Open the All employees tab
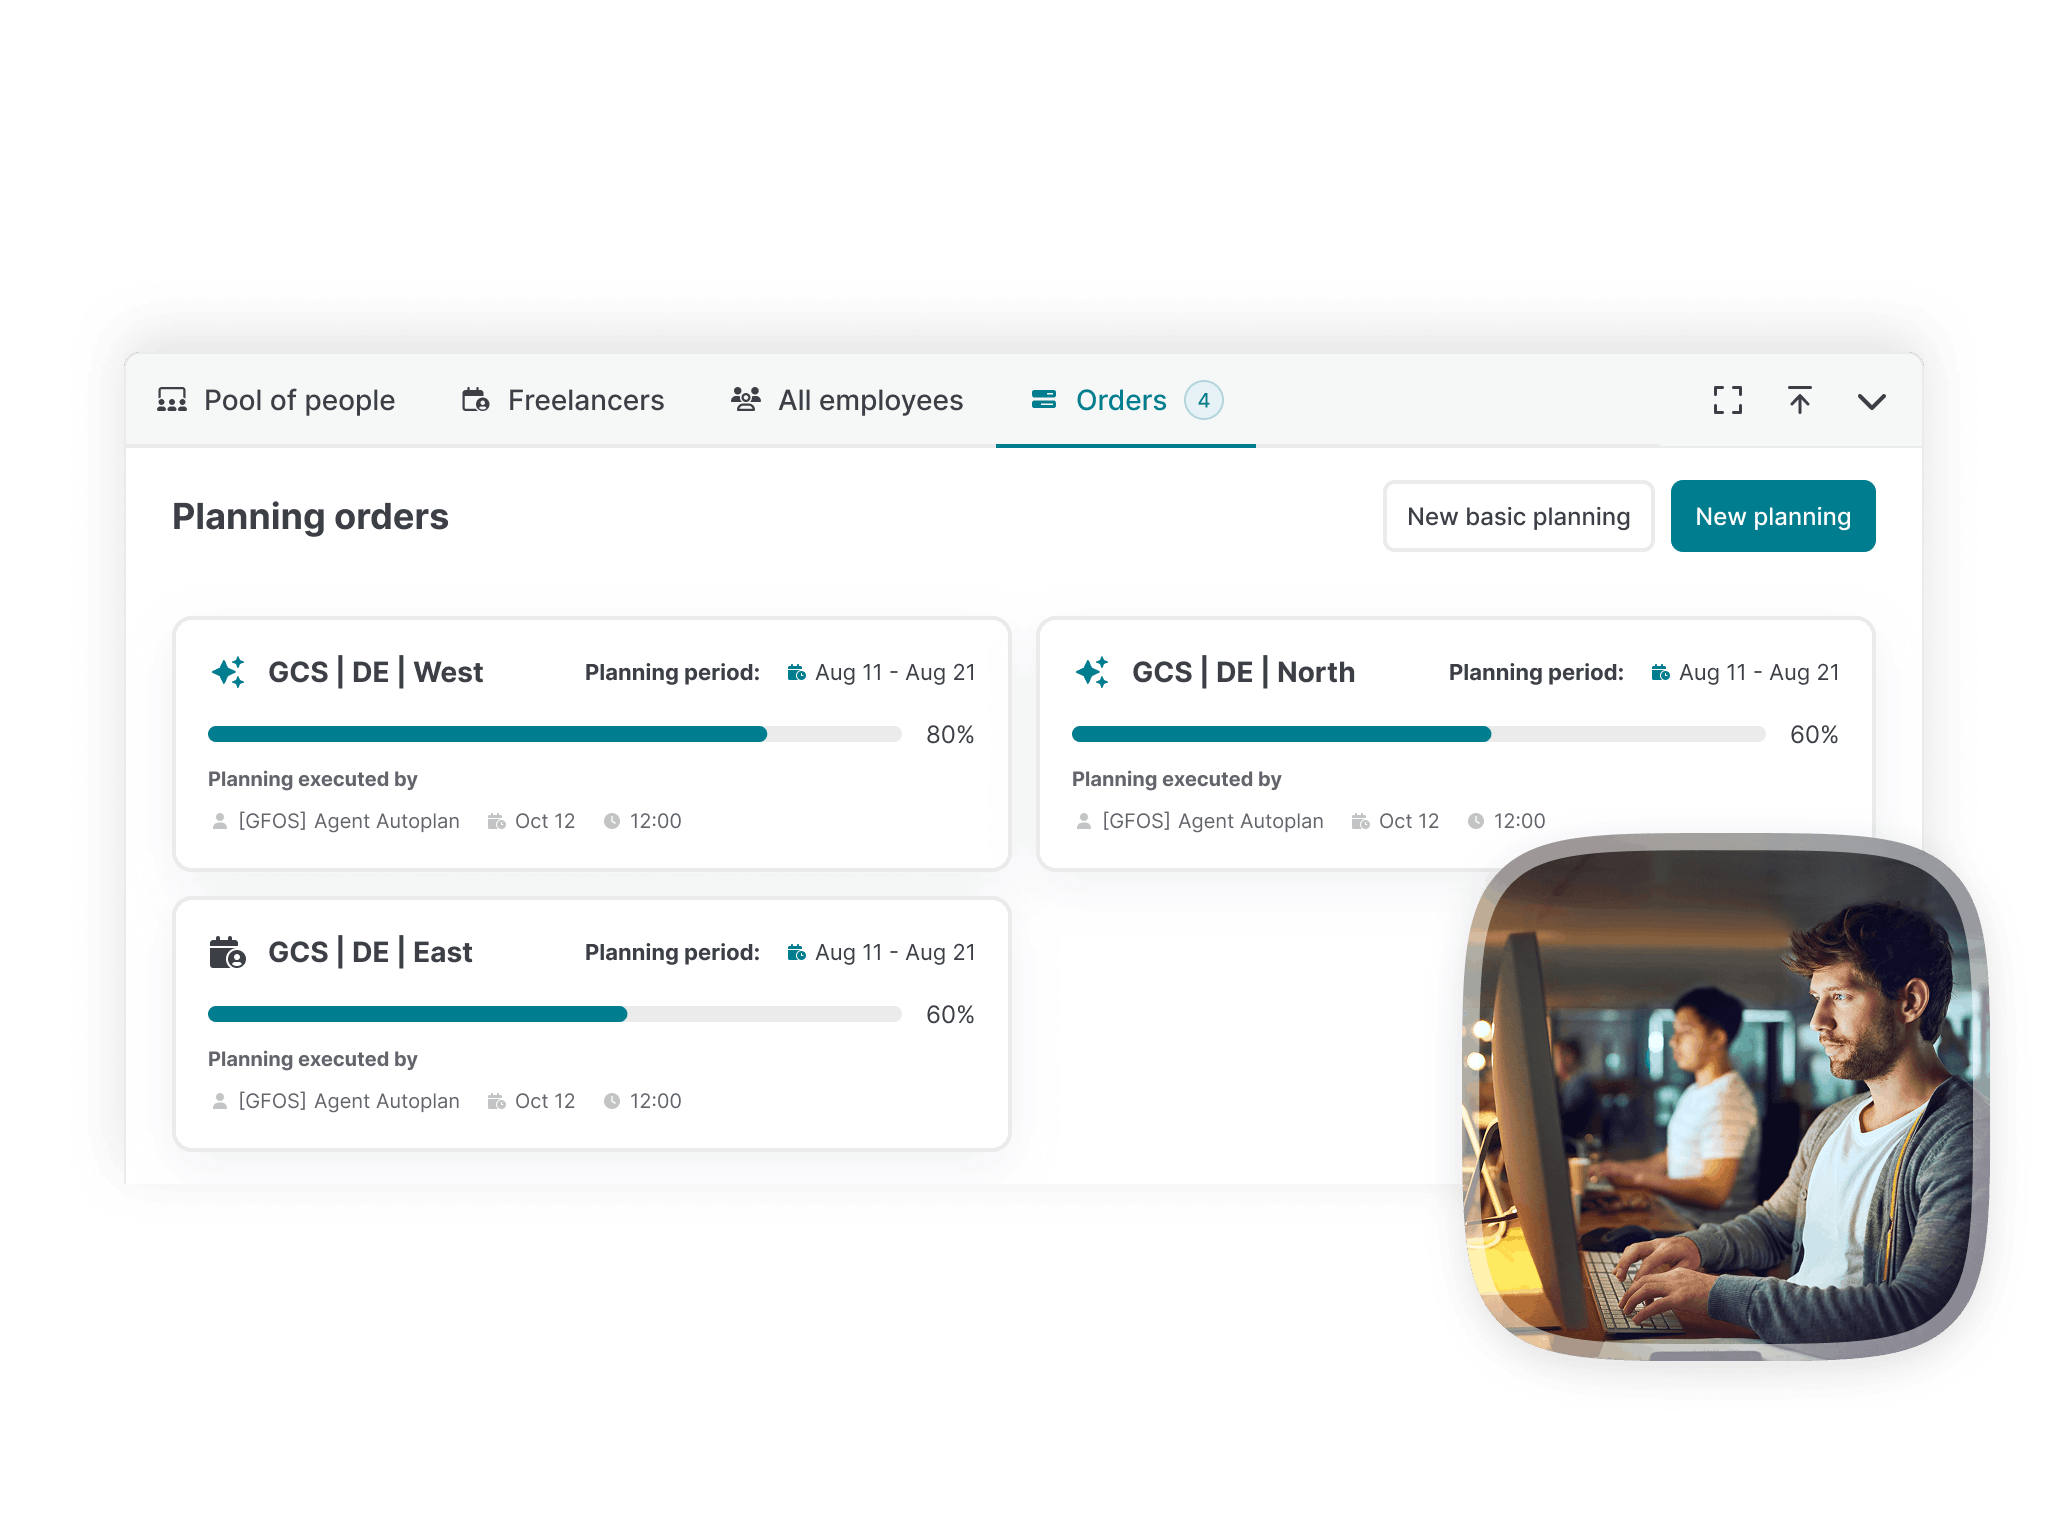This screenshot has width=2048, height=1536. pyautogui.click(x=870, y=399)
